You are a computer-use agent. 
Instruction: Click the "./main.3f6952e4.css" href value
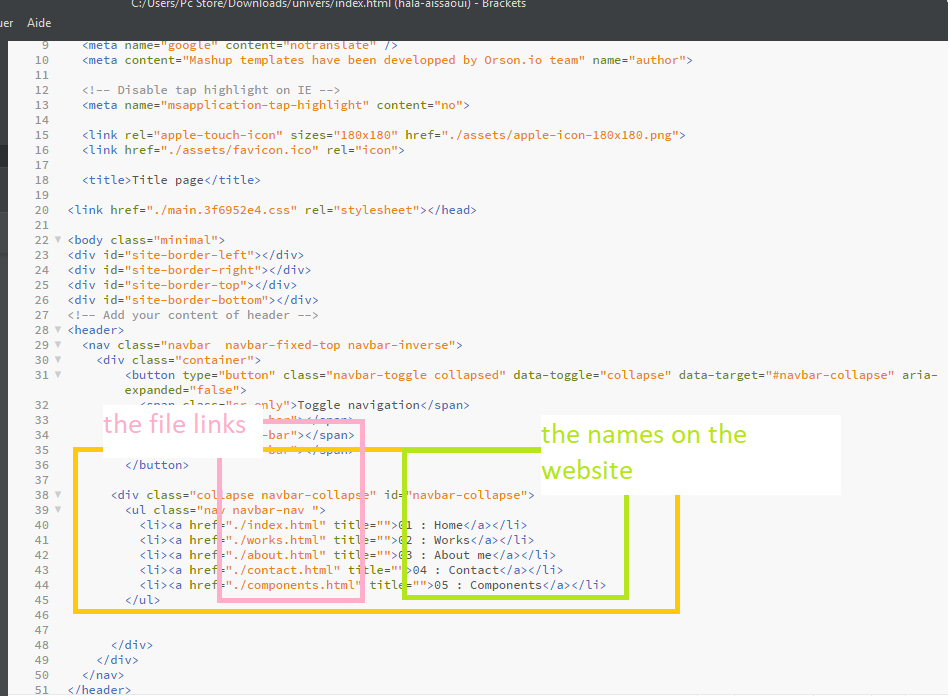pyautogui.click(x=222, y=210)
